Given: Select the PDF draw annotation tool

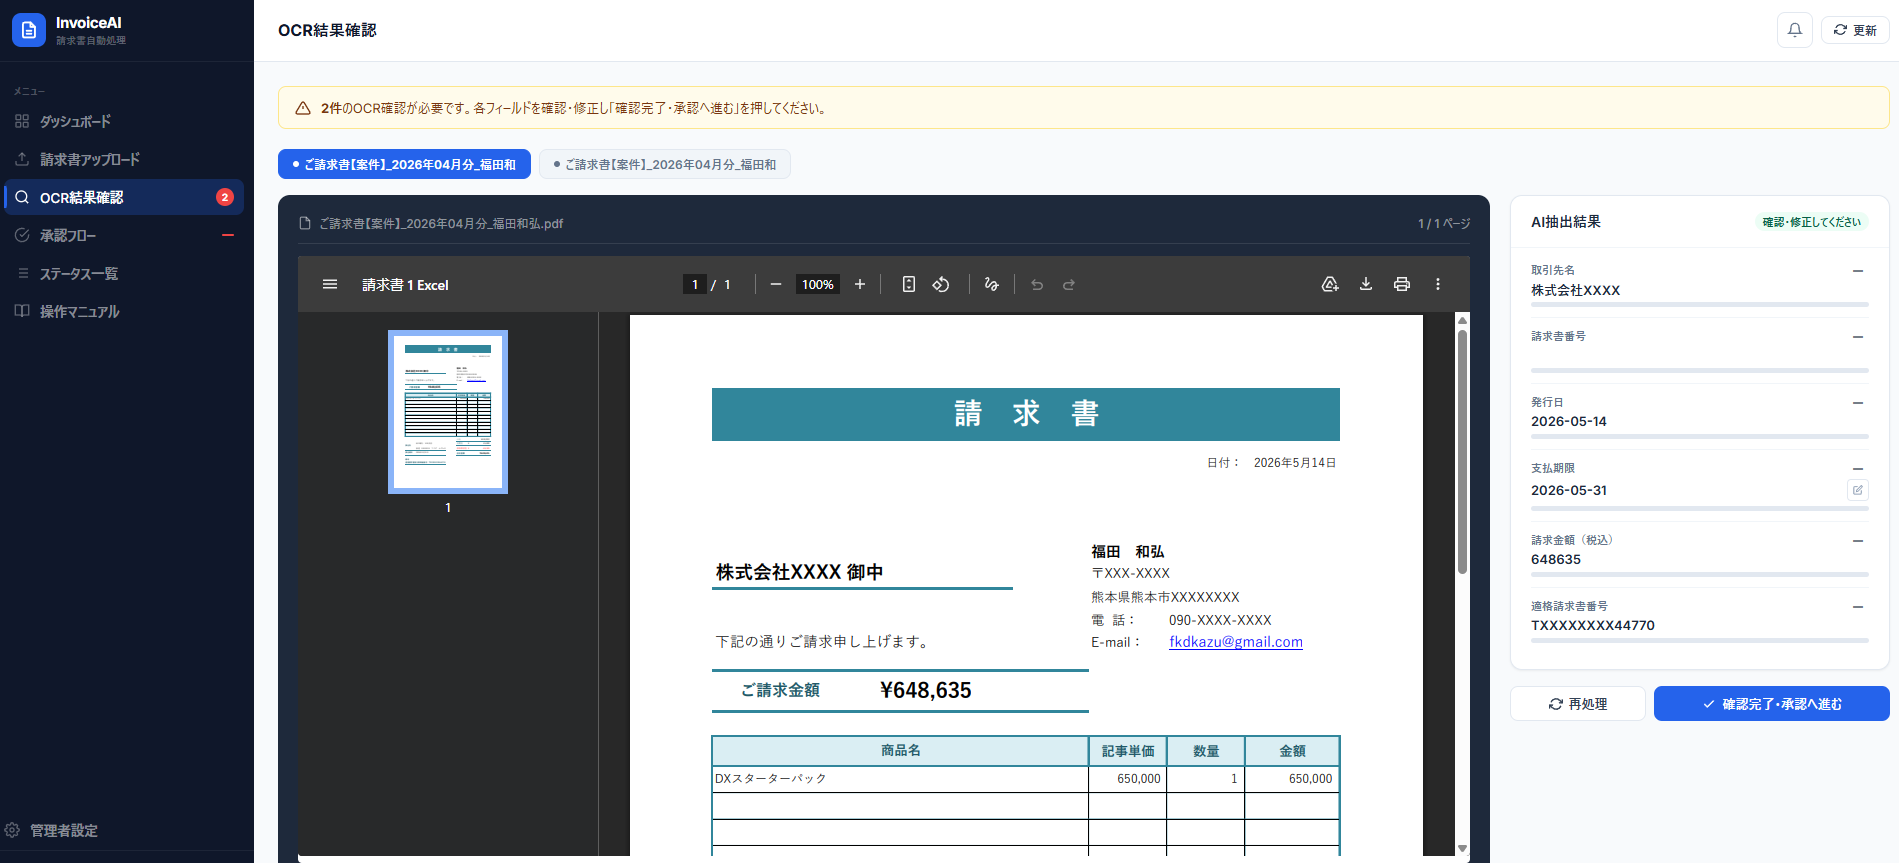Looking at the screenshot, I should tap(991, 284).
